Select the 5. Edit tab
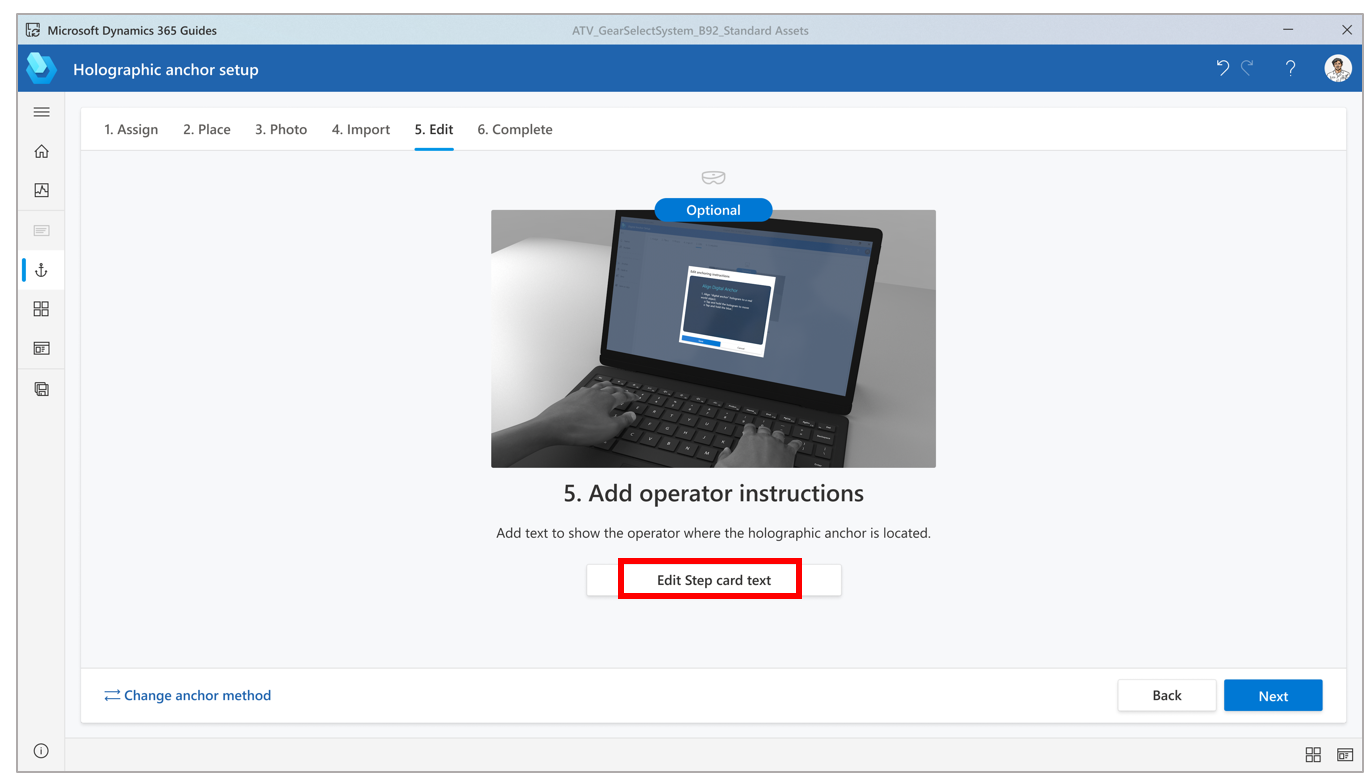Viewport: 1372px width, 781px height. [434, 129]
